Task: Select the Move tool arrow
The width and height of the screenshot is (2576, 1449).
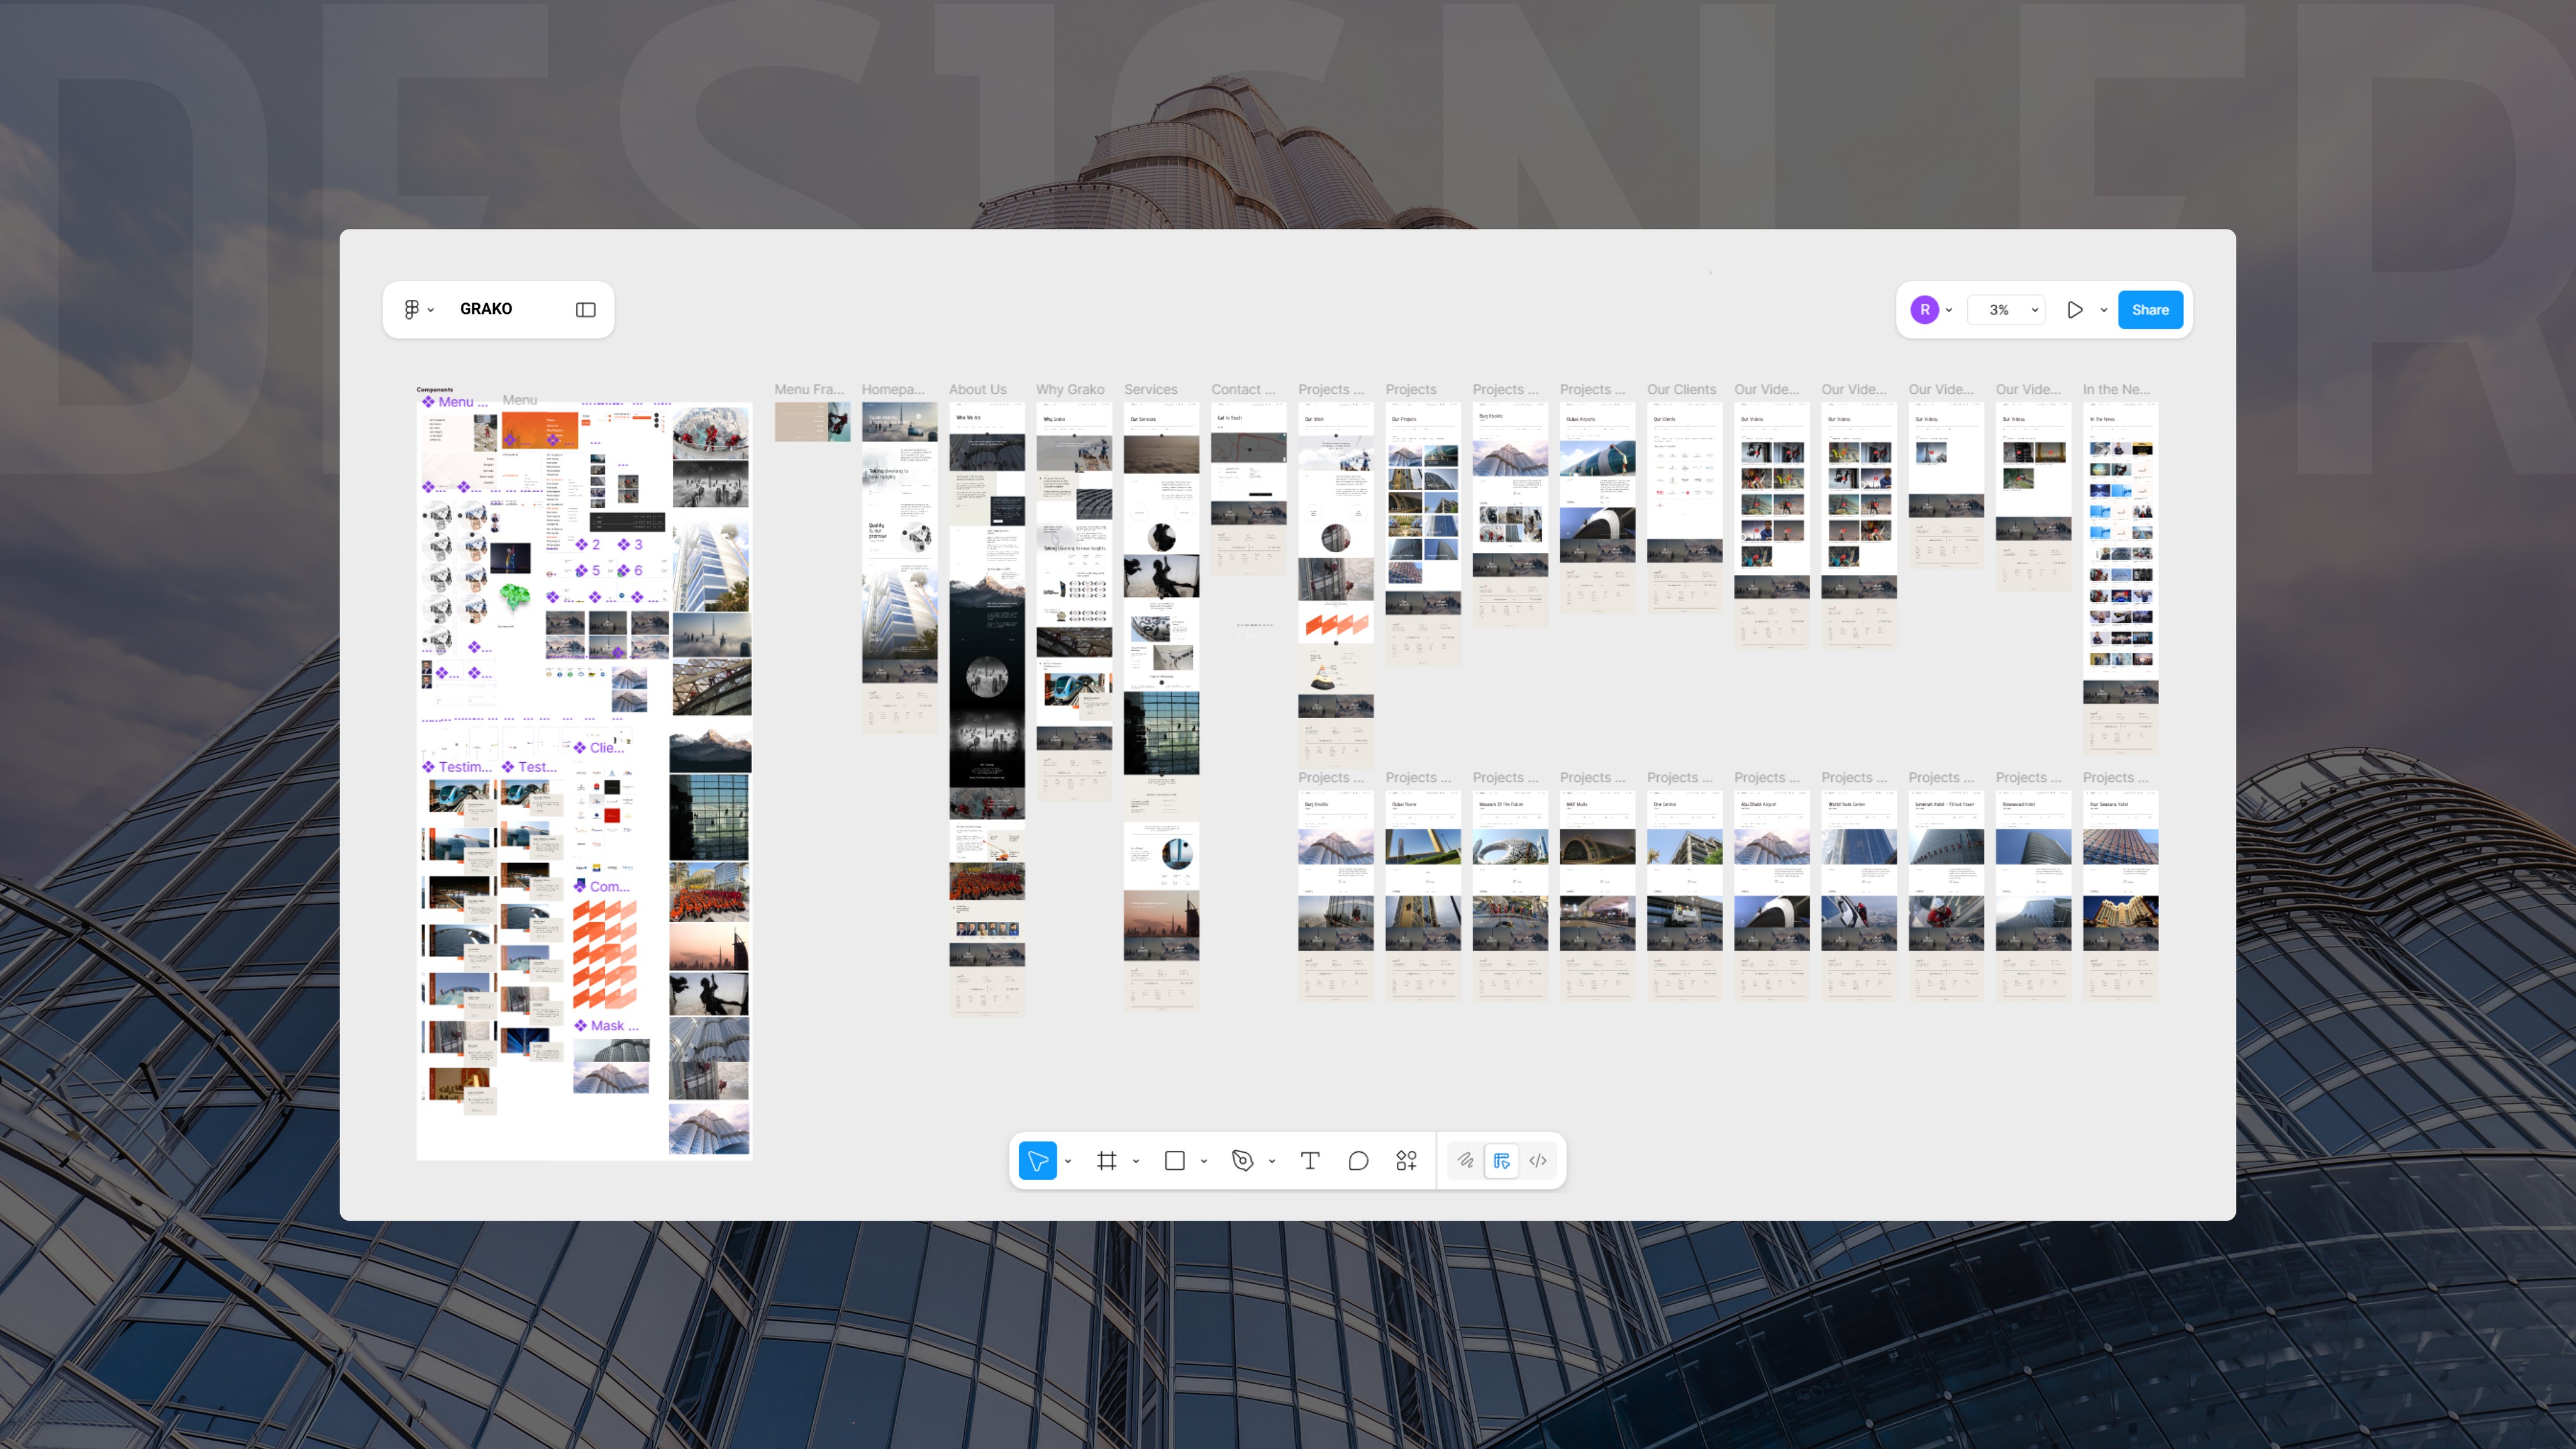Action: [x=1037, y=1161]
